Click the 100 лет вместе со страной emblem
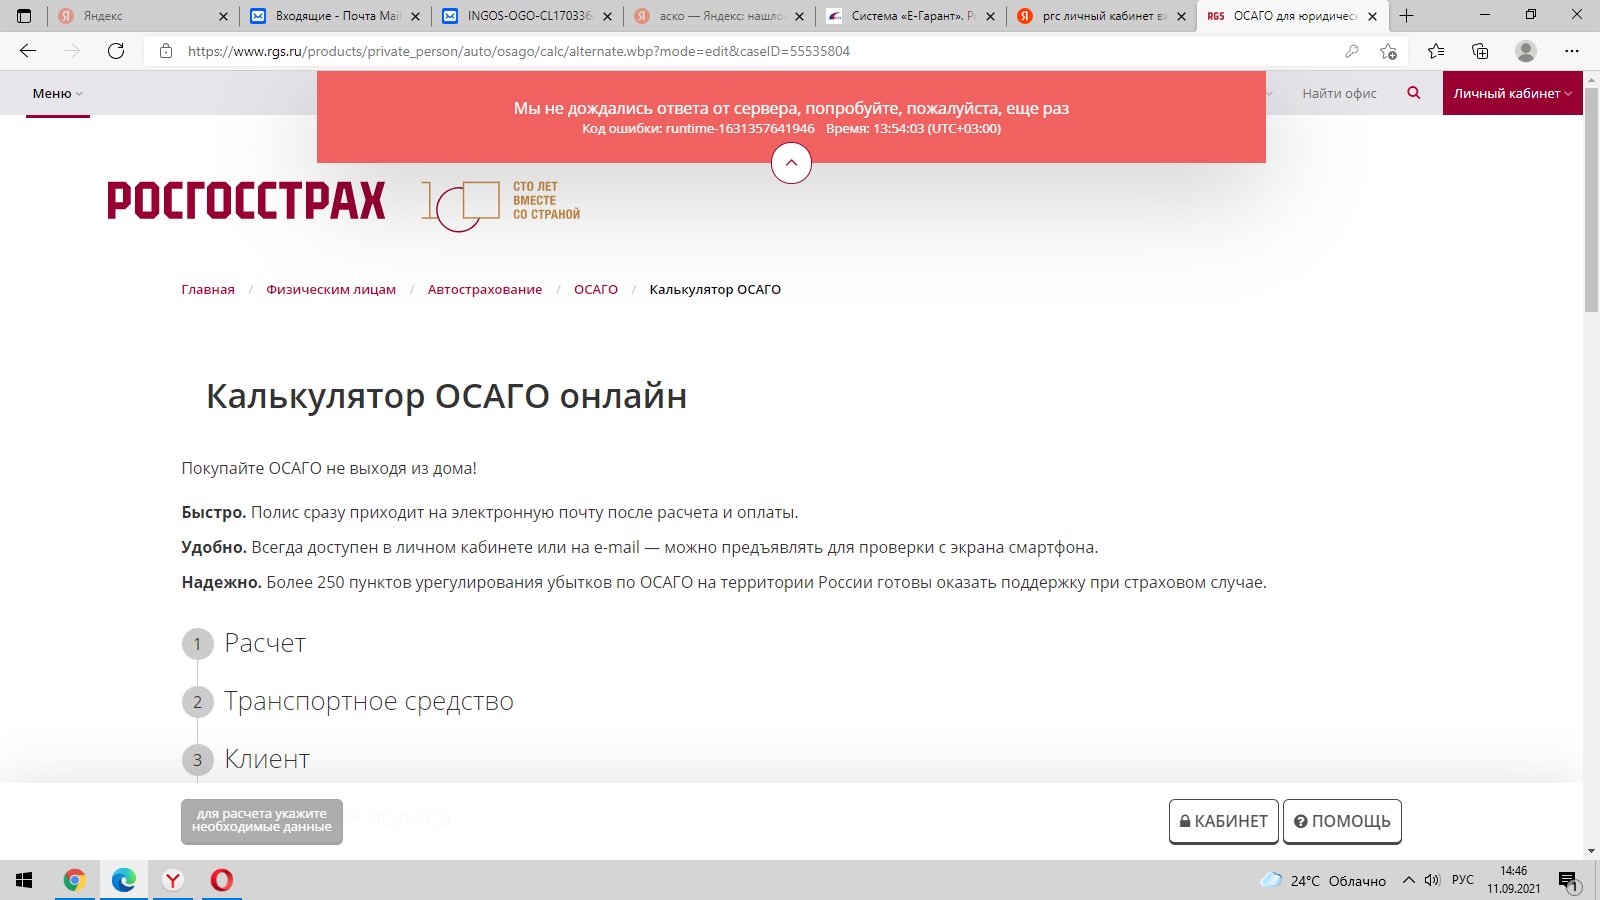 (500, 205)
